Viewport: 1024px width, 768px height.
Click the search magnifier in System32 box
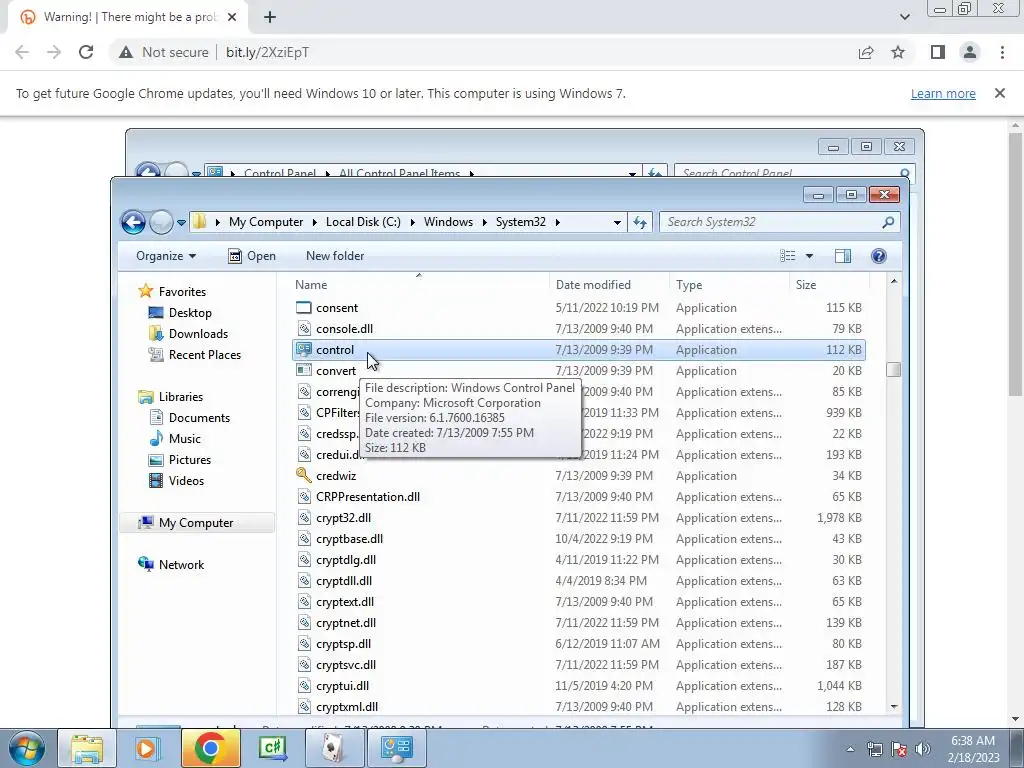[x=888, y=222]
